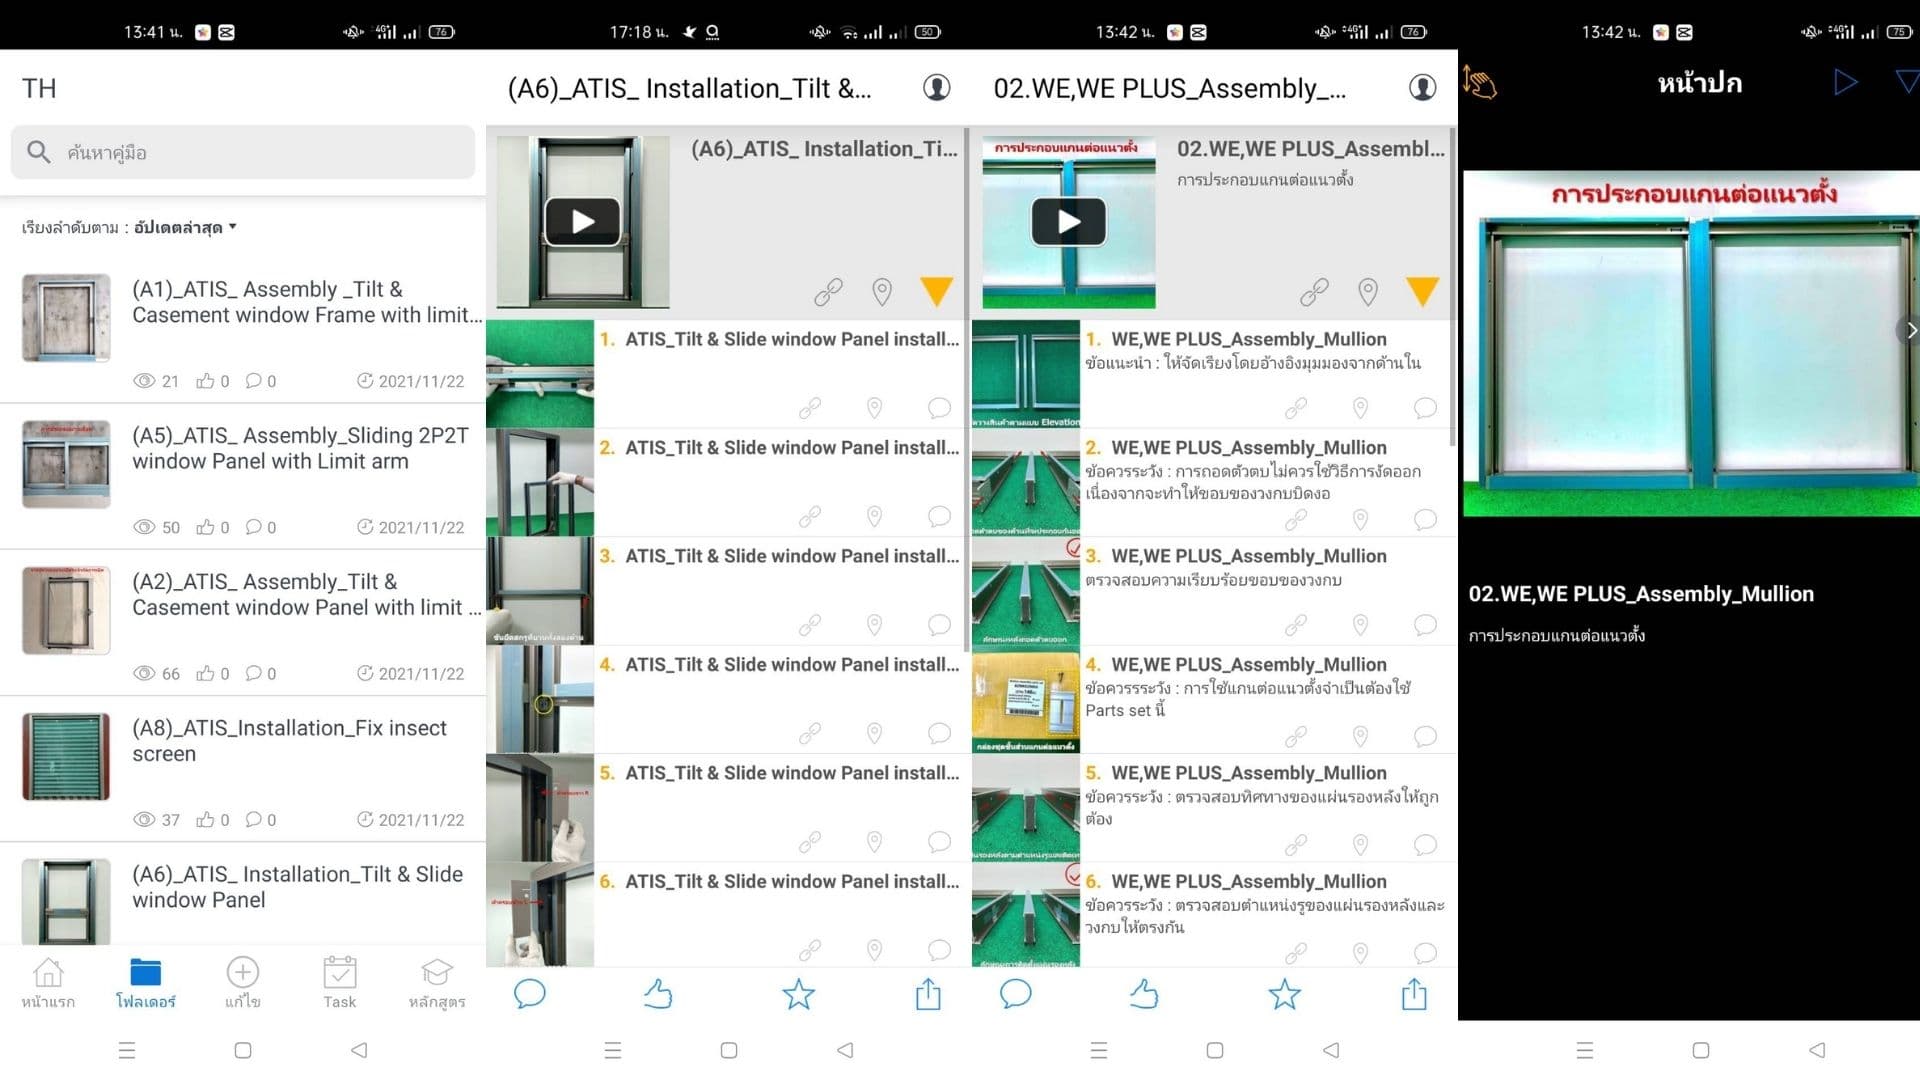This screenshot has height=1080, width=1920.
Task: Open the หน้าแรก home tab
Action: tap(48, 982)
